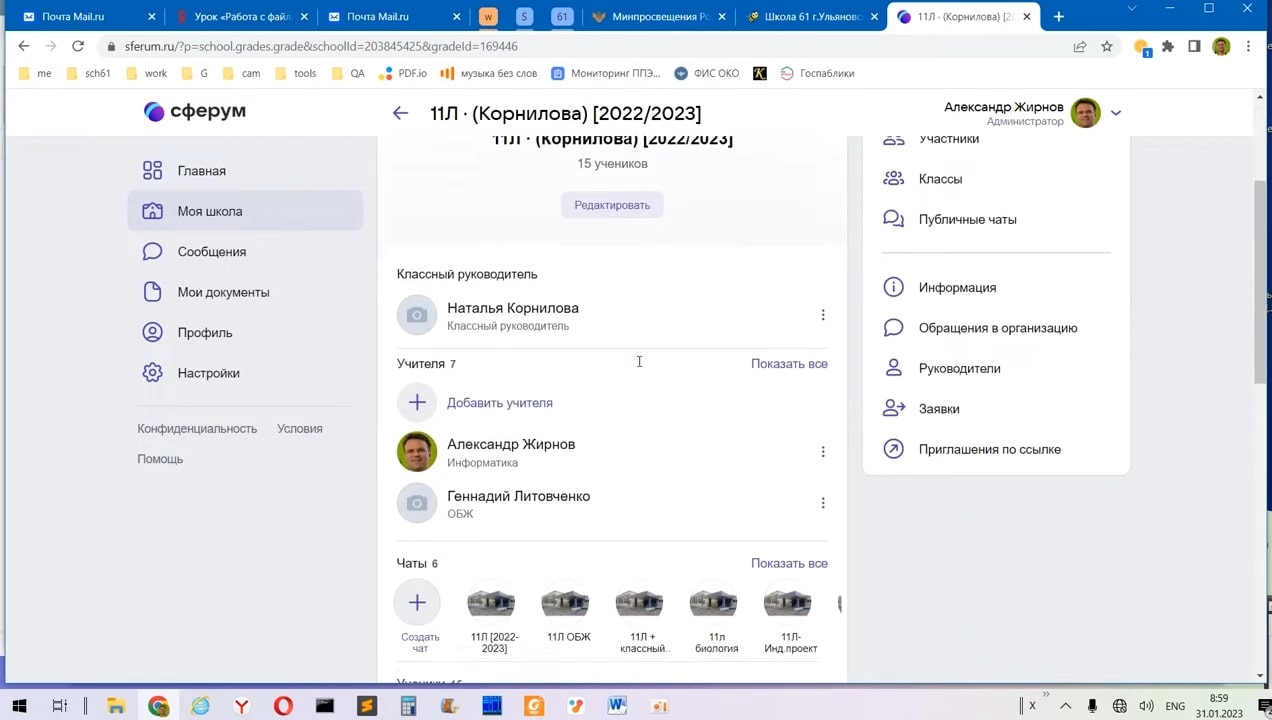This screenshot has height=720, width=1272.
Task: Open the Условия link
Action: (300, 428)
